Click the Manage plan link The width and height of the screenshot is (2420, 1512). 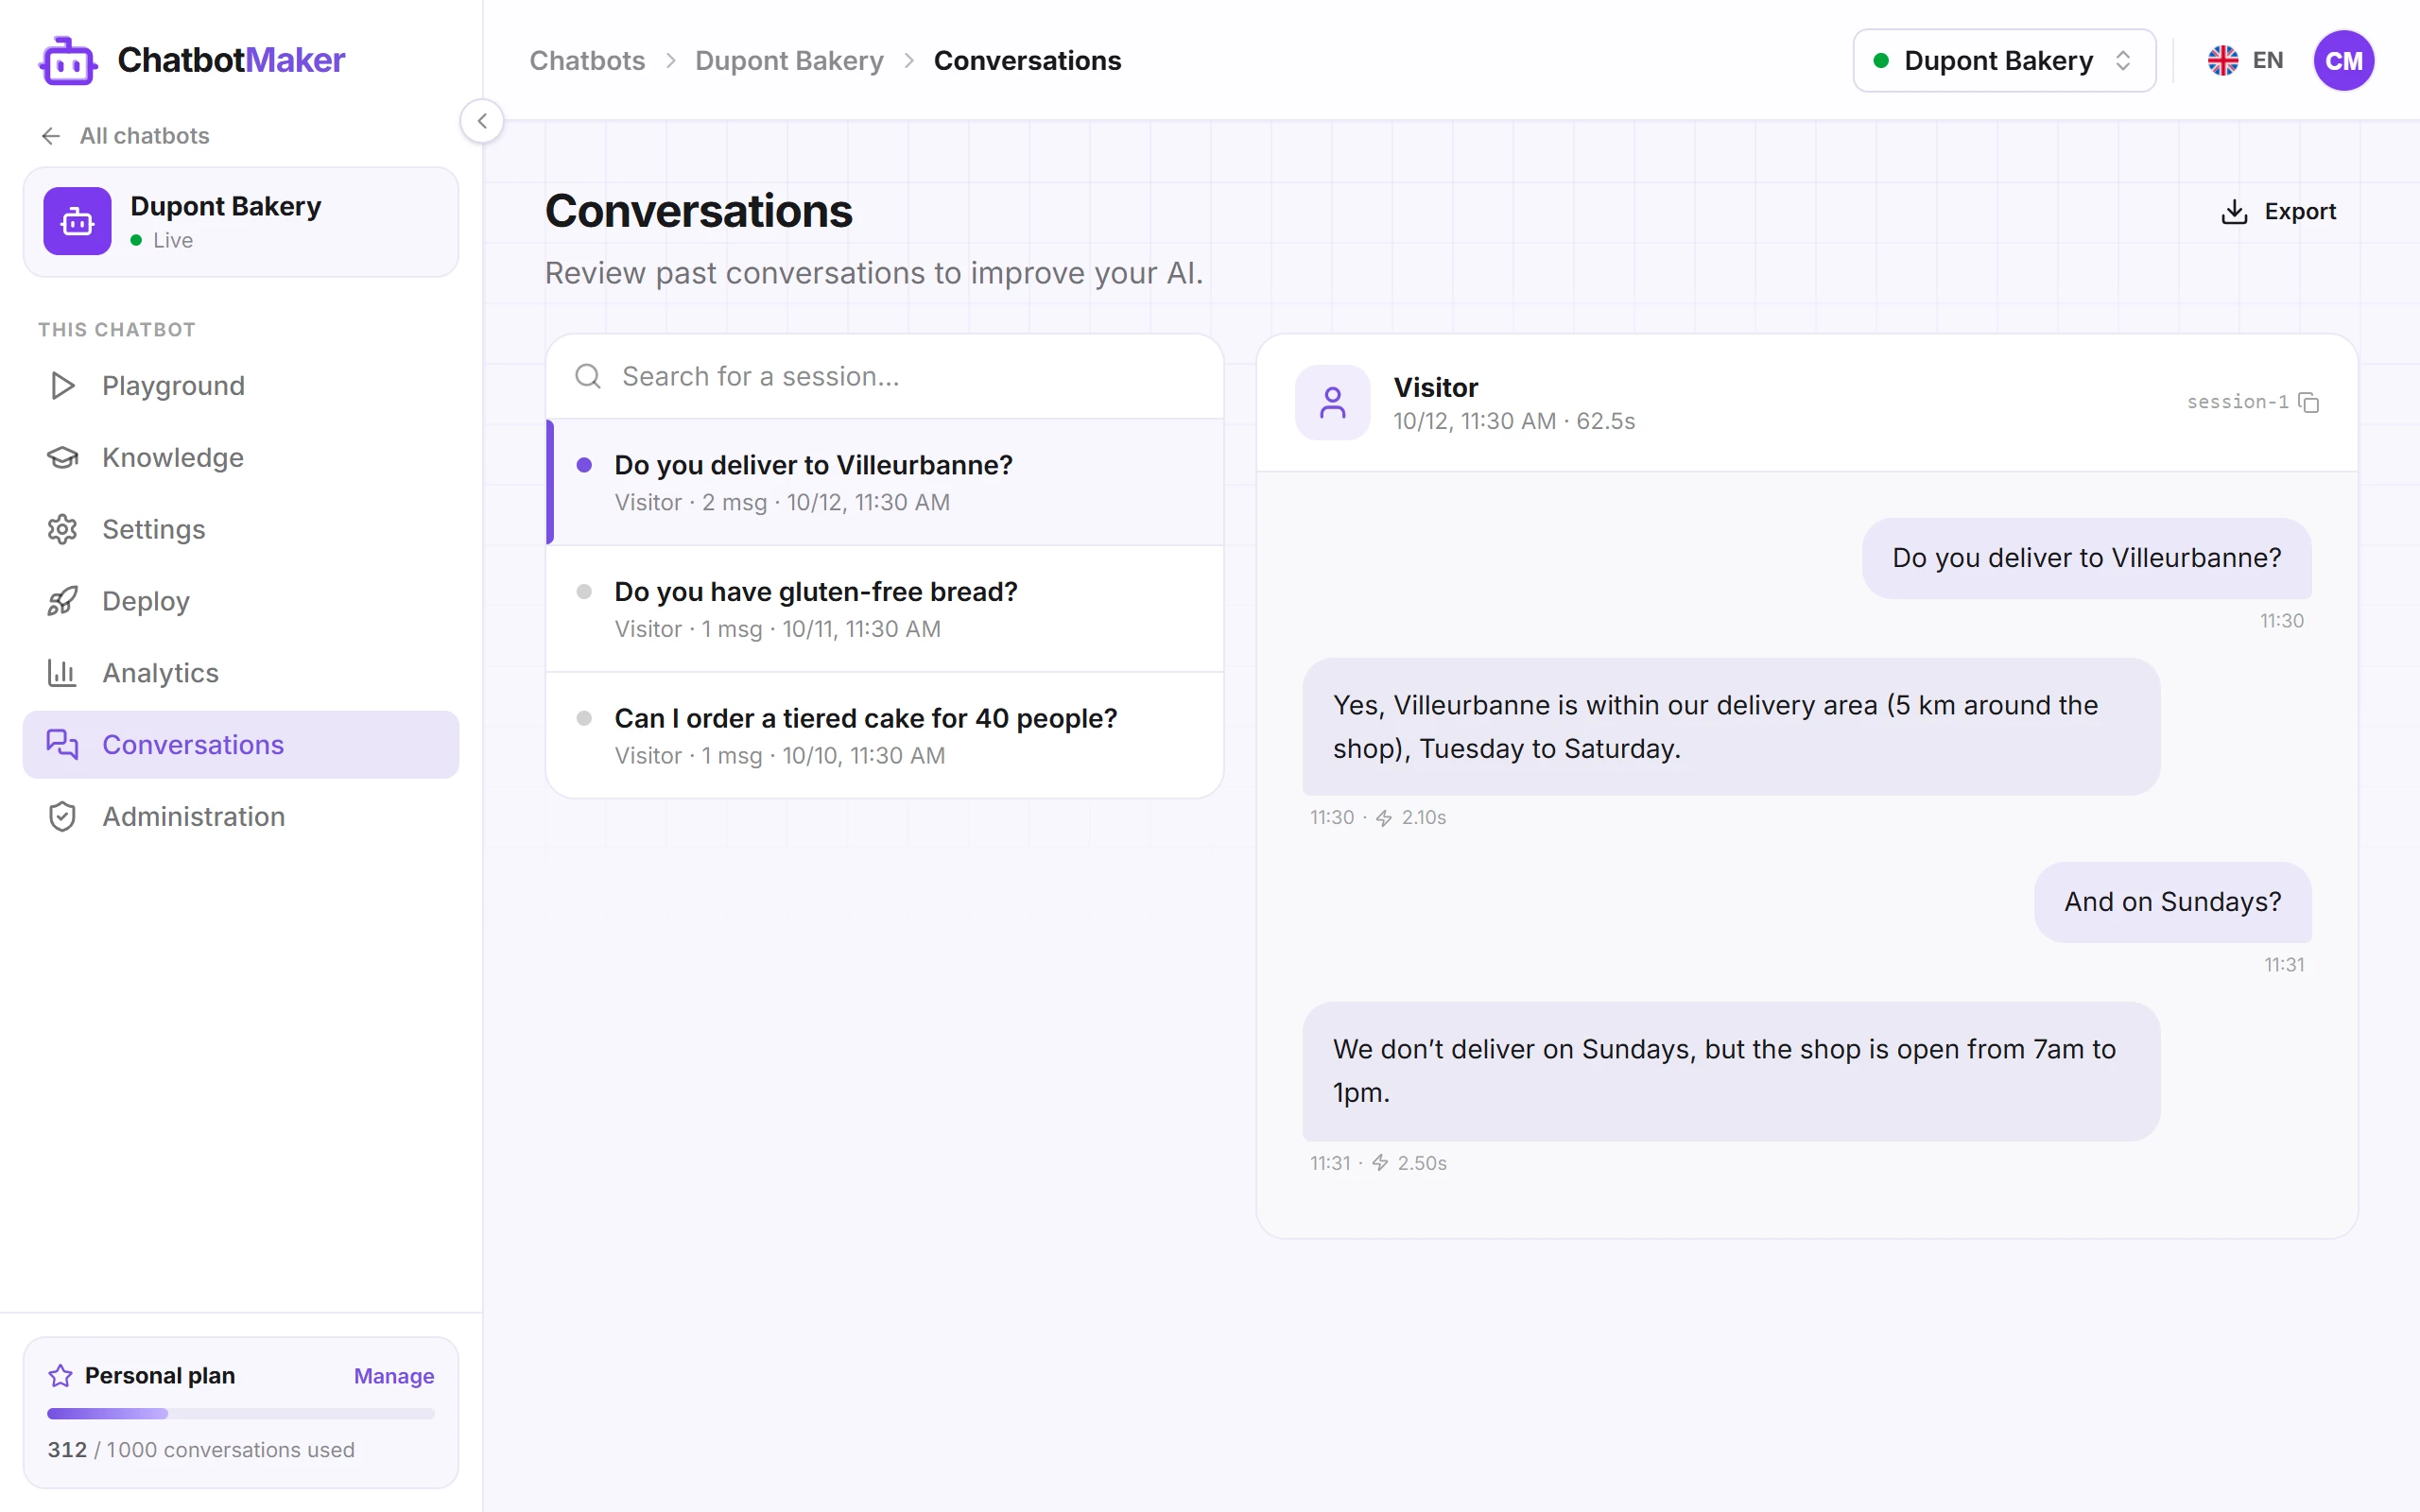click(x=394, y=1376)
